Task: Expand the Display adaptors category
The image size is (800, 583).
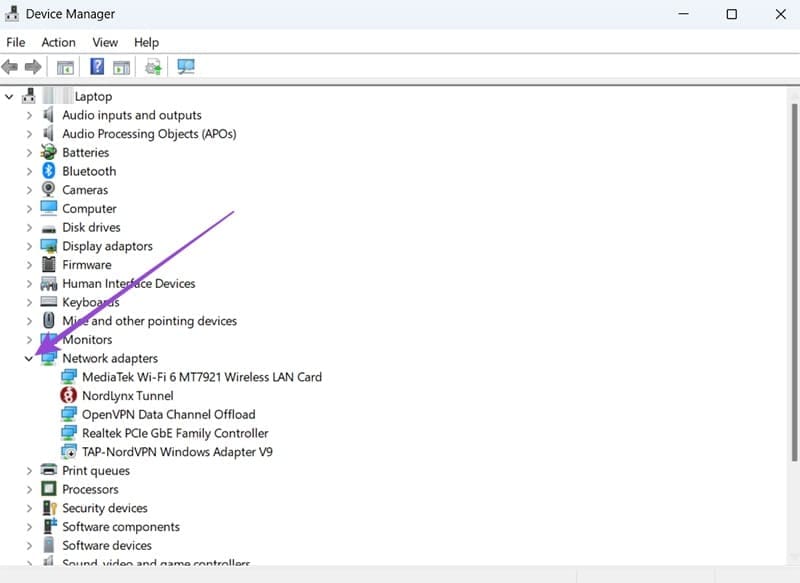Action: [x=28, y=245]
